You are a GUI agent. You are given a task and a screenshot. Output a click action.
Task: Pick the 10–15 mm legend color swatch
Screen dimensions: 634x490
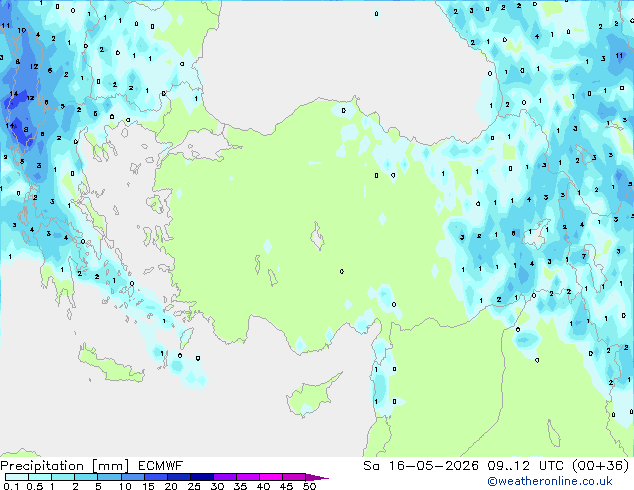click(x=132, y=477)
